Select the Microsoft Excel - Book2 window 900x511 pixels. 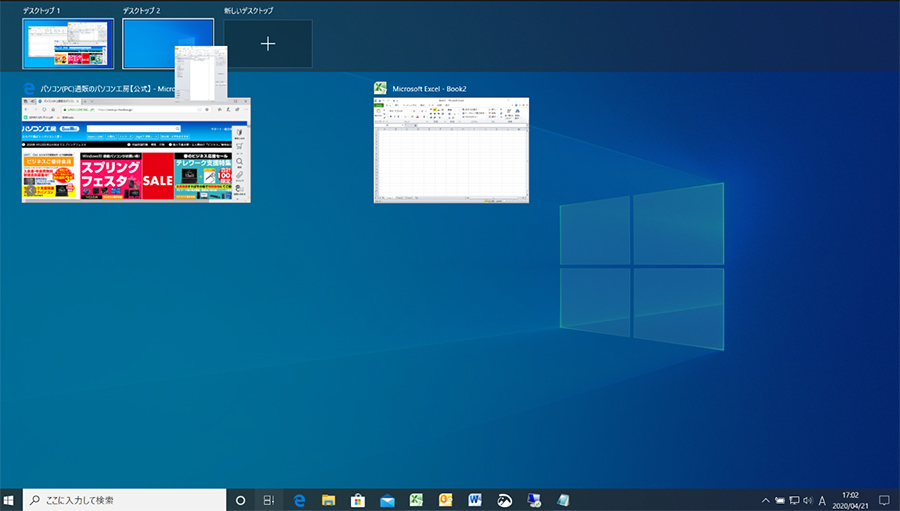[450, 151]
